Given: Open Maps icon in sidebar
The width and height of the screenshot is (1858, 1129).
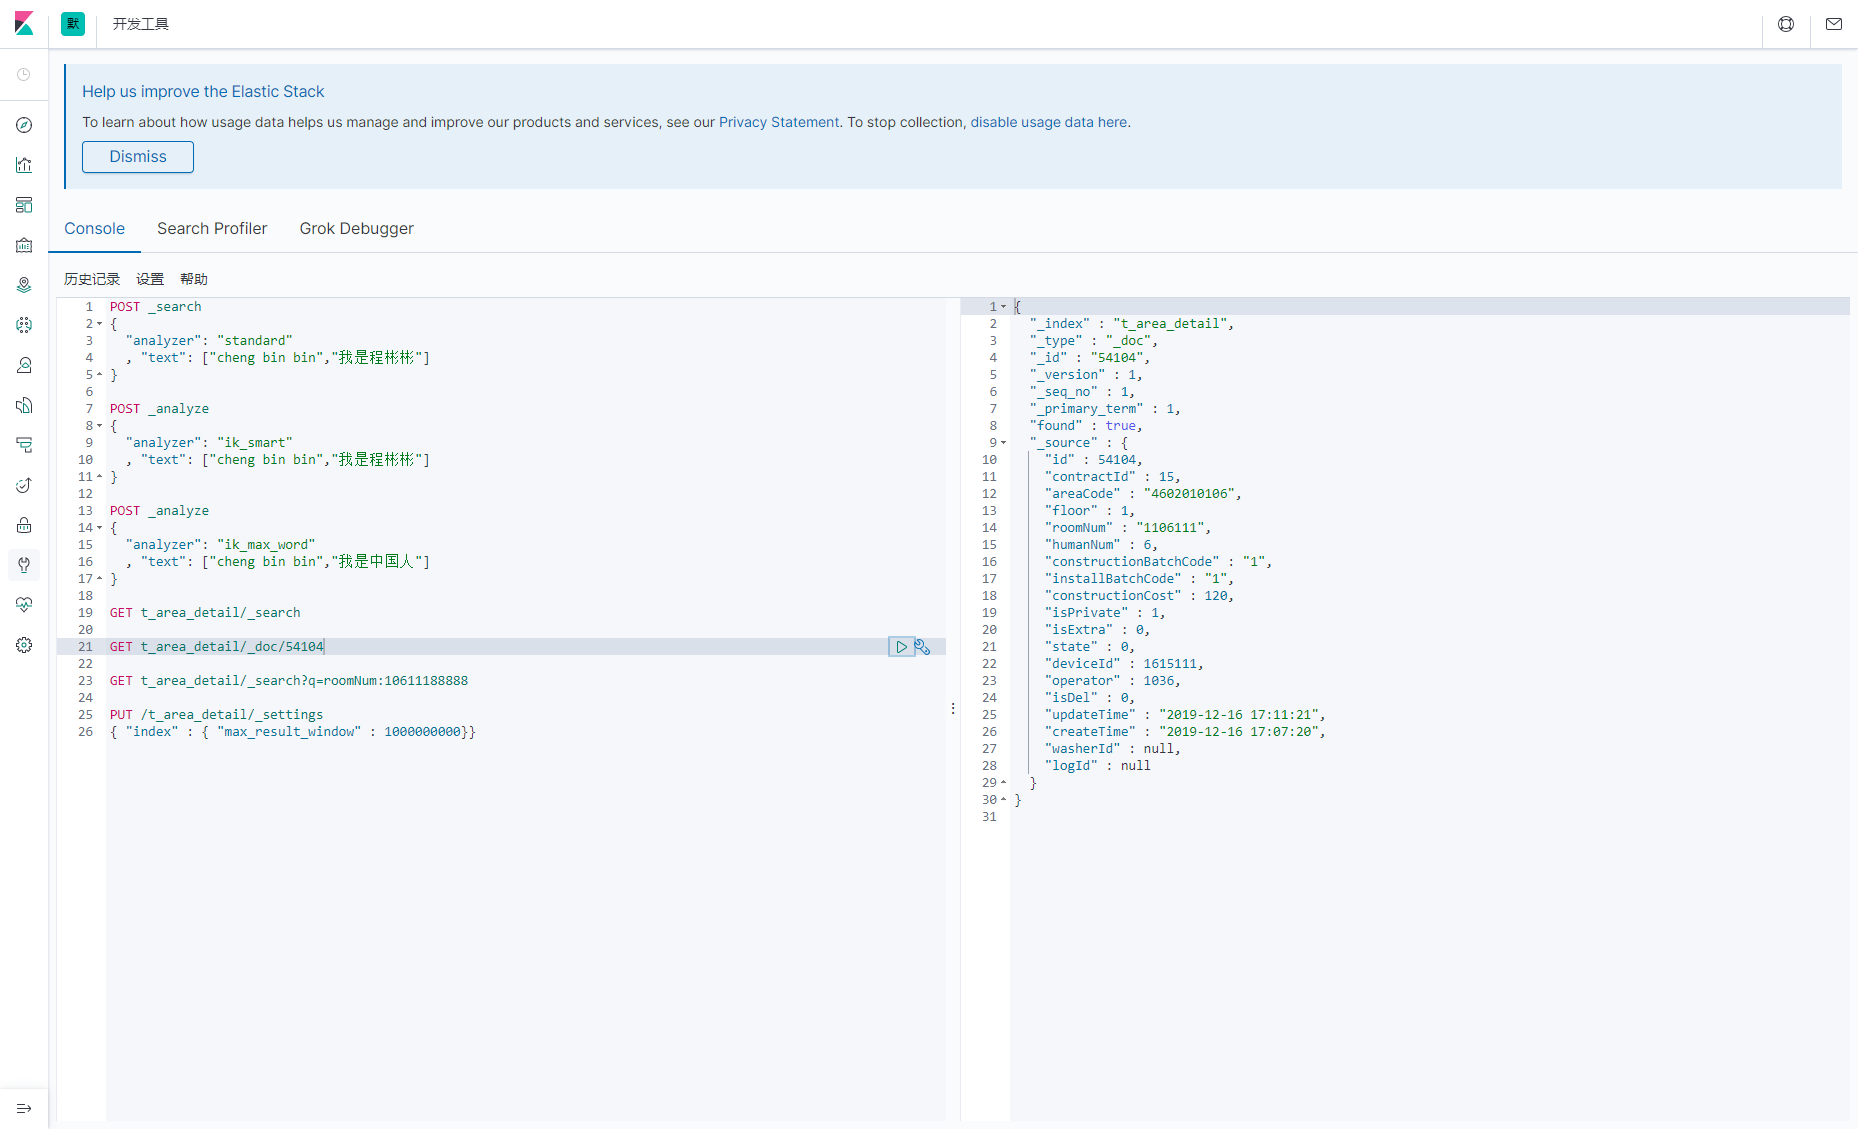Looking at the screenshot, I should [24, 285].
